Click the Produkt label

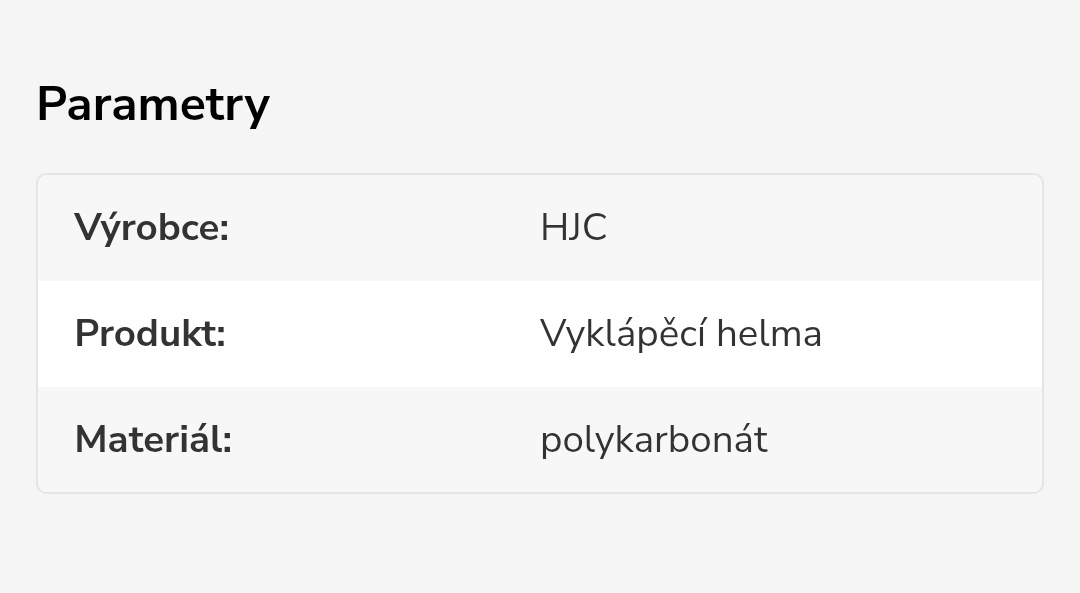coord(150,333)
